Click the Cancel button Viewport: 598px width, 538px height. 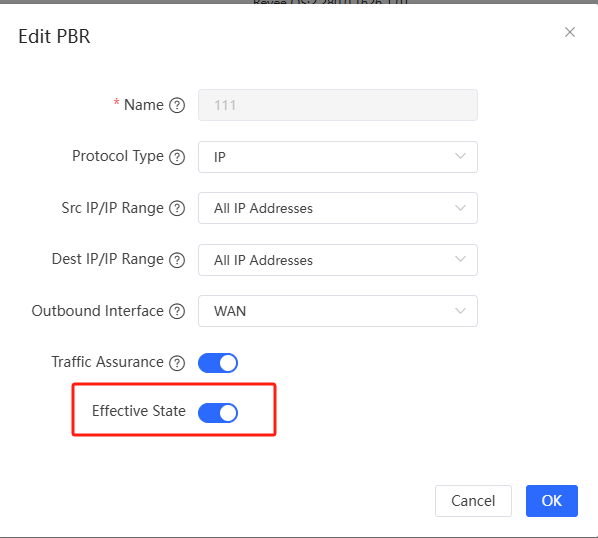pyautogui.click(x=473, y=501)
